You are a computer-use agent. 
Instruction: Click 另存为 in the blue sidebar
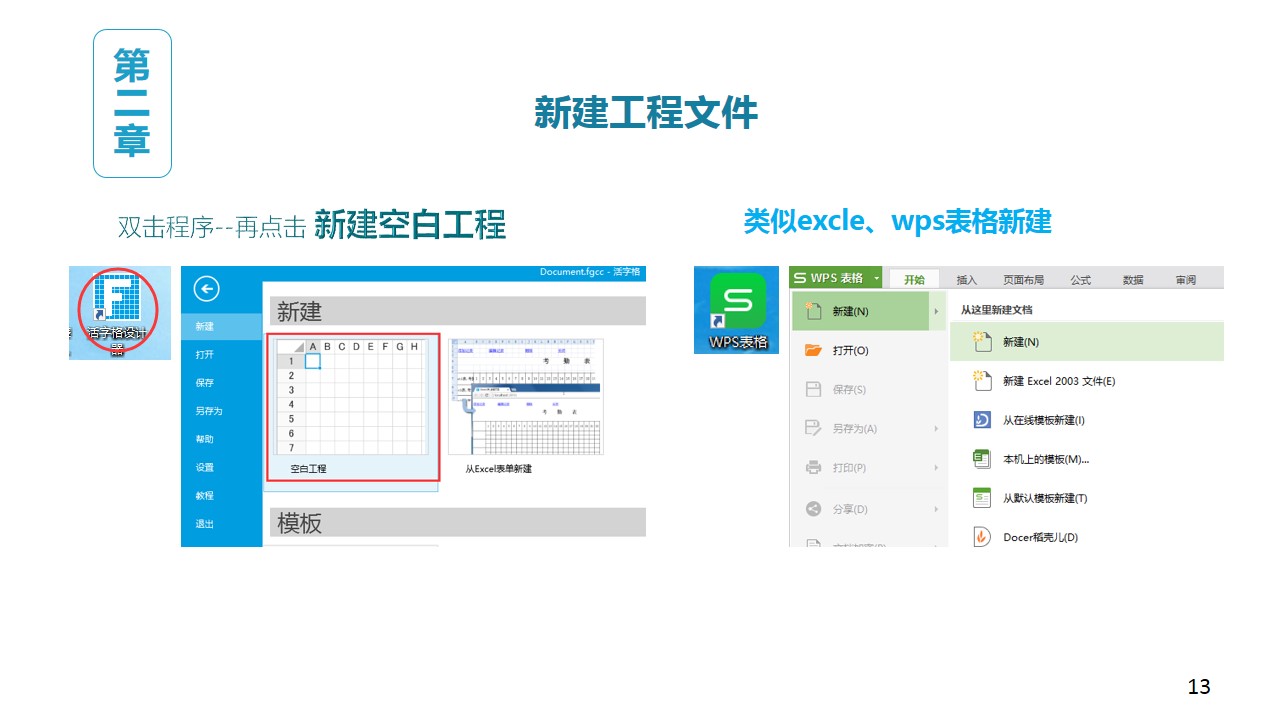click(x=209, y=411)
